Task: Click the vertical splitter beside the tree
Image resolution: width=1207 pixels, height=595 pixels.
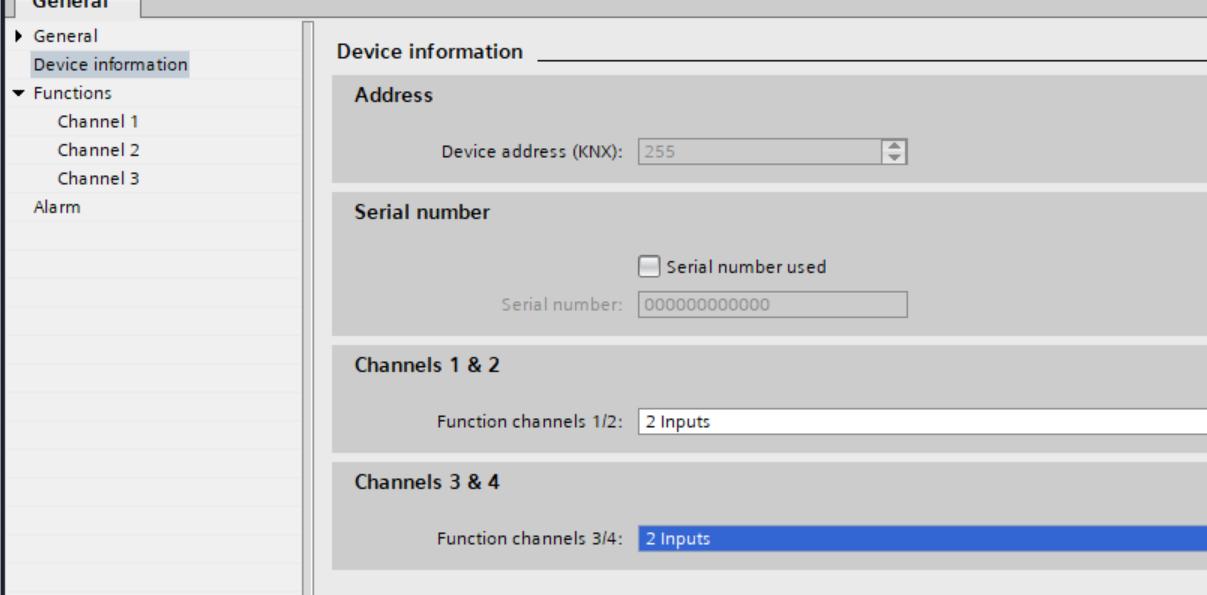Action: [x=308, y=300]
